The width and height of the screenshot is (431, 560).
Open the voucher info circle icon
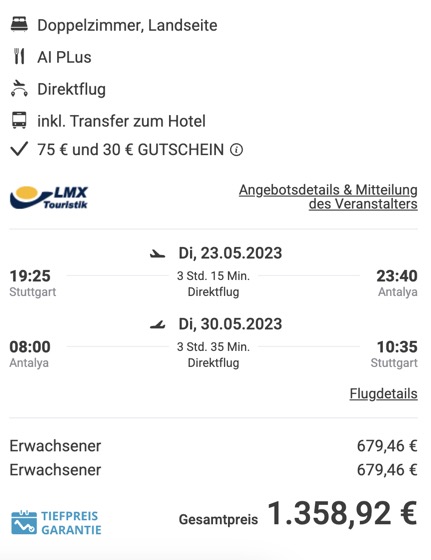pyautogui.click(x=236, y=150)
